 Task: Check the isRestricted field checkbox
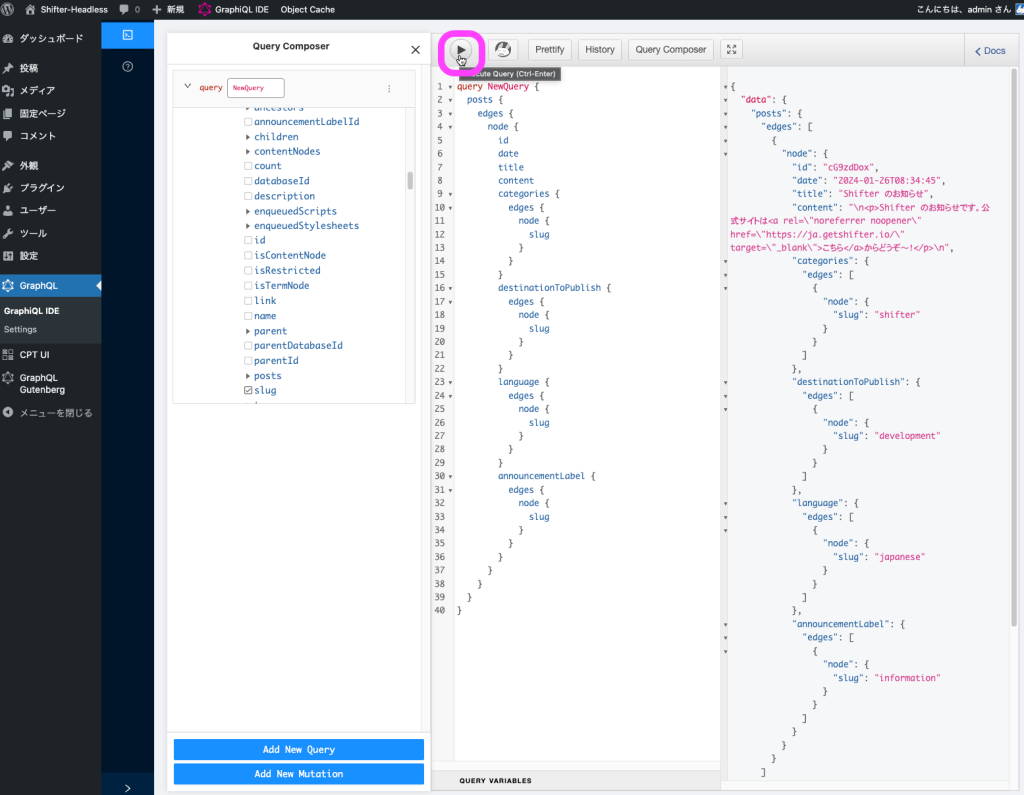[x=248, y=270]
